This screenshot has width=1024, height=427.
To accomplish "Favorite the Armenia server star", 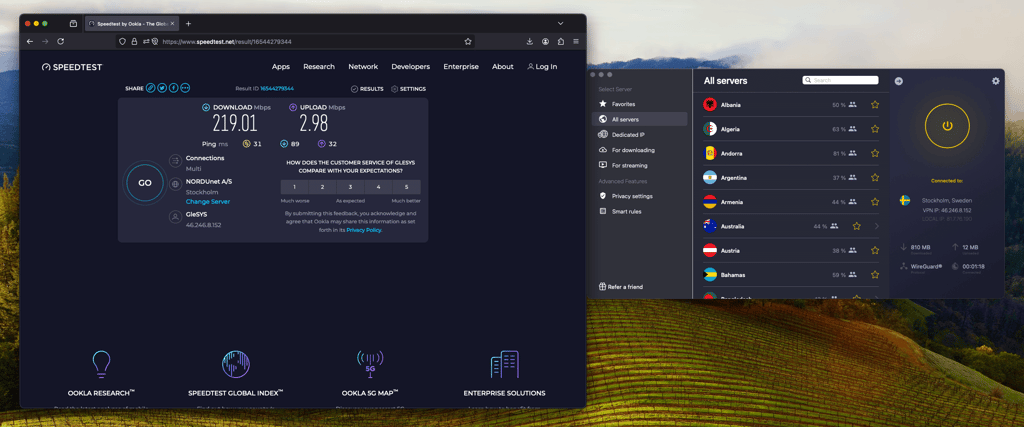I will coord(875,202).
